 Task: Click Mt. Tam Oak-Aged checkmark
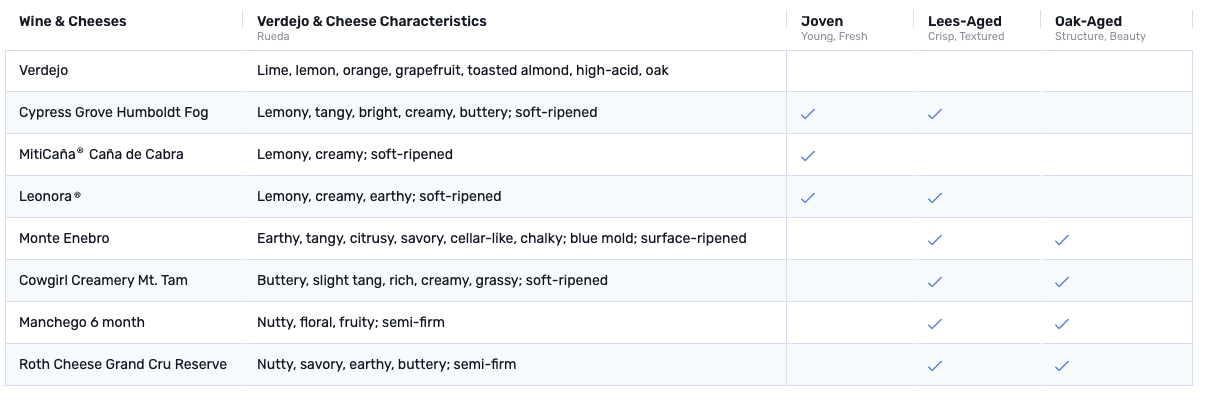pyautogui.click(x=1062, y=282)
